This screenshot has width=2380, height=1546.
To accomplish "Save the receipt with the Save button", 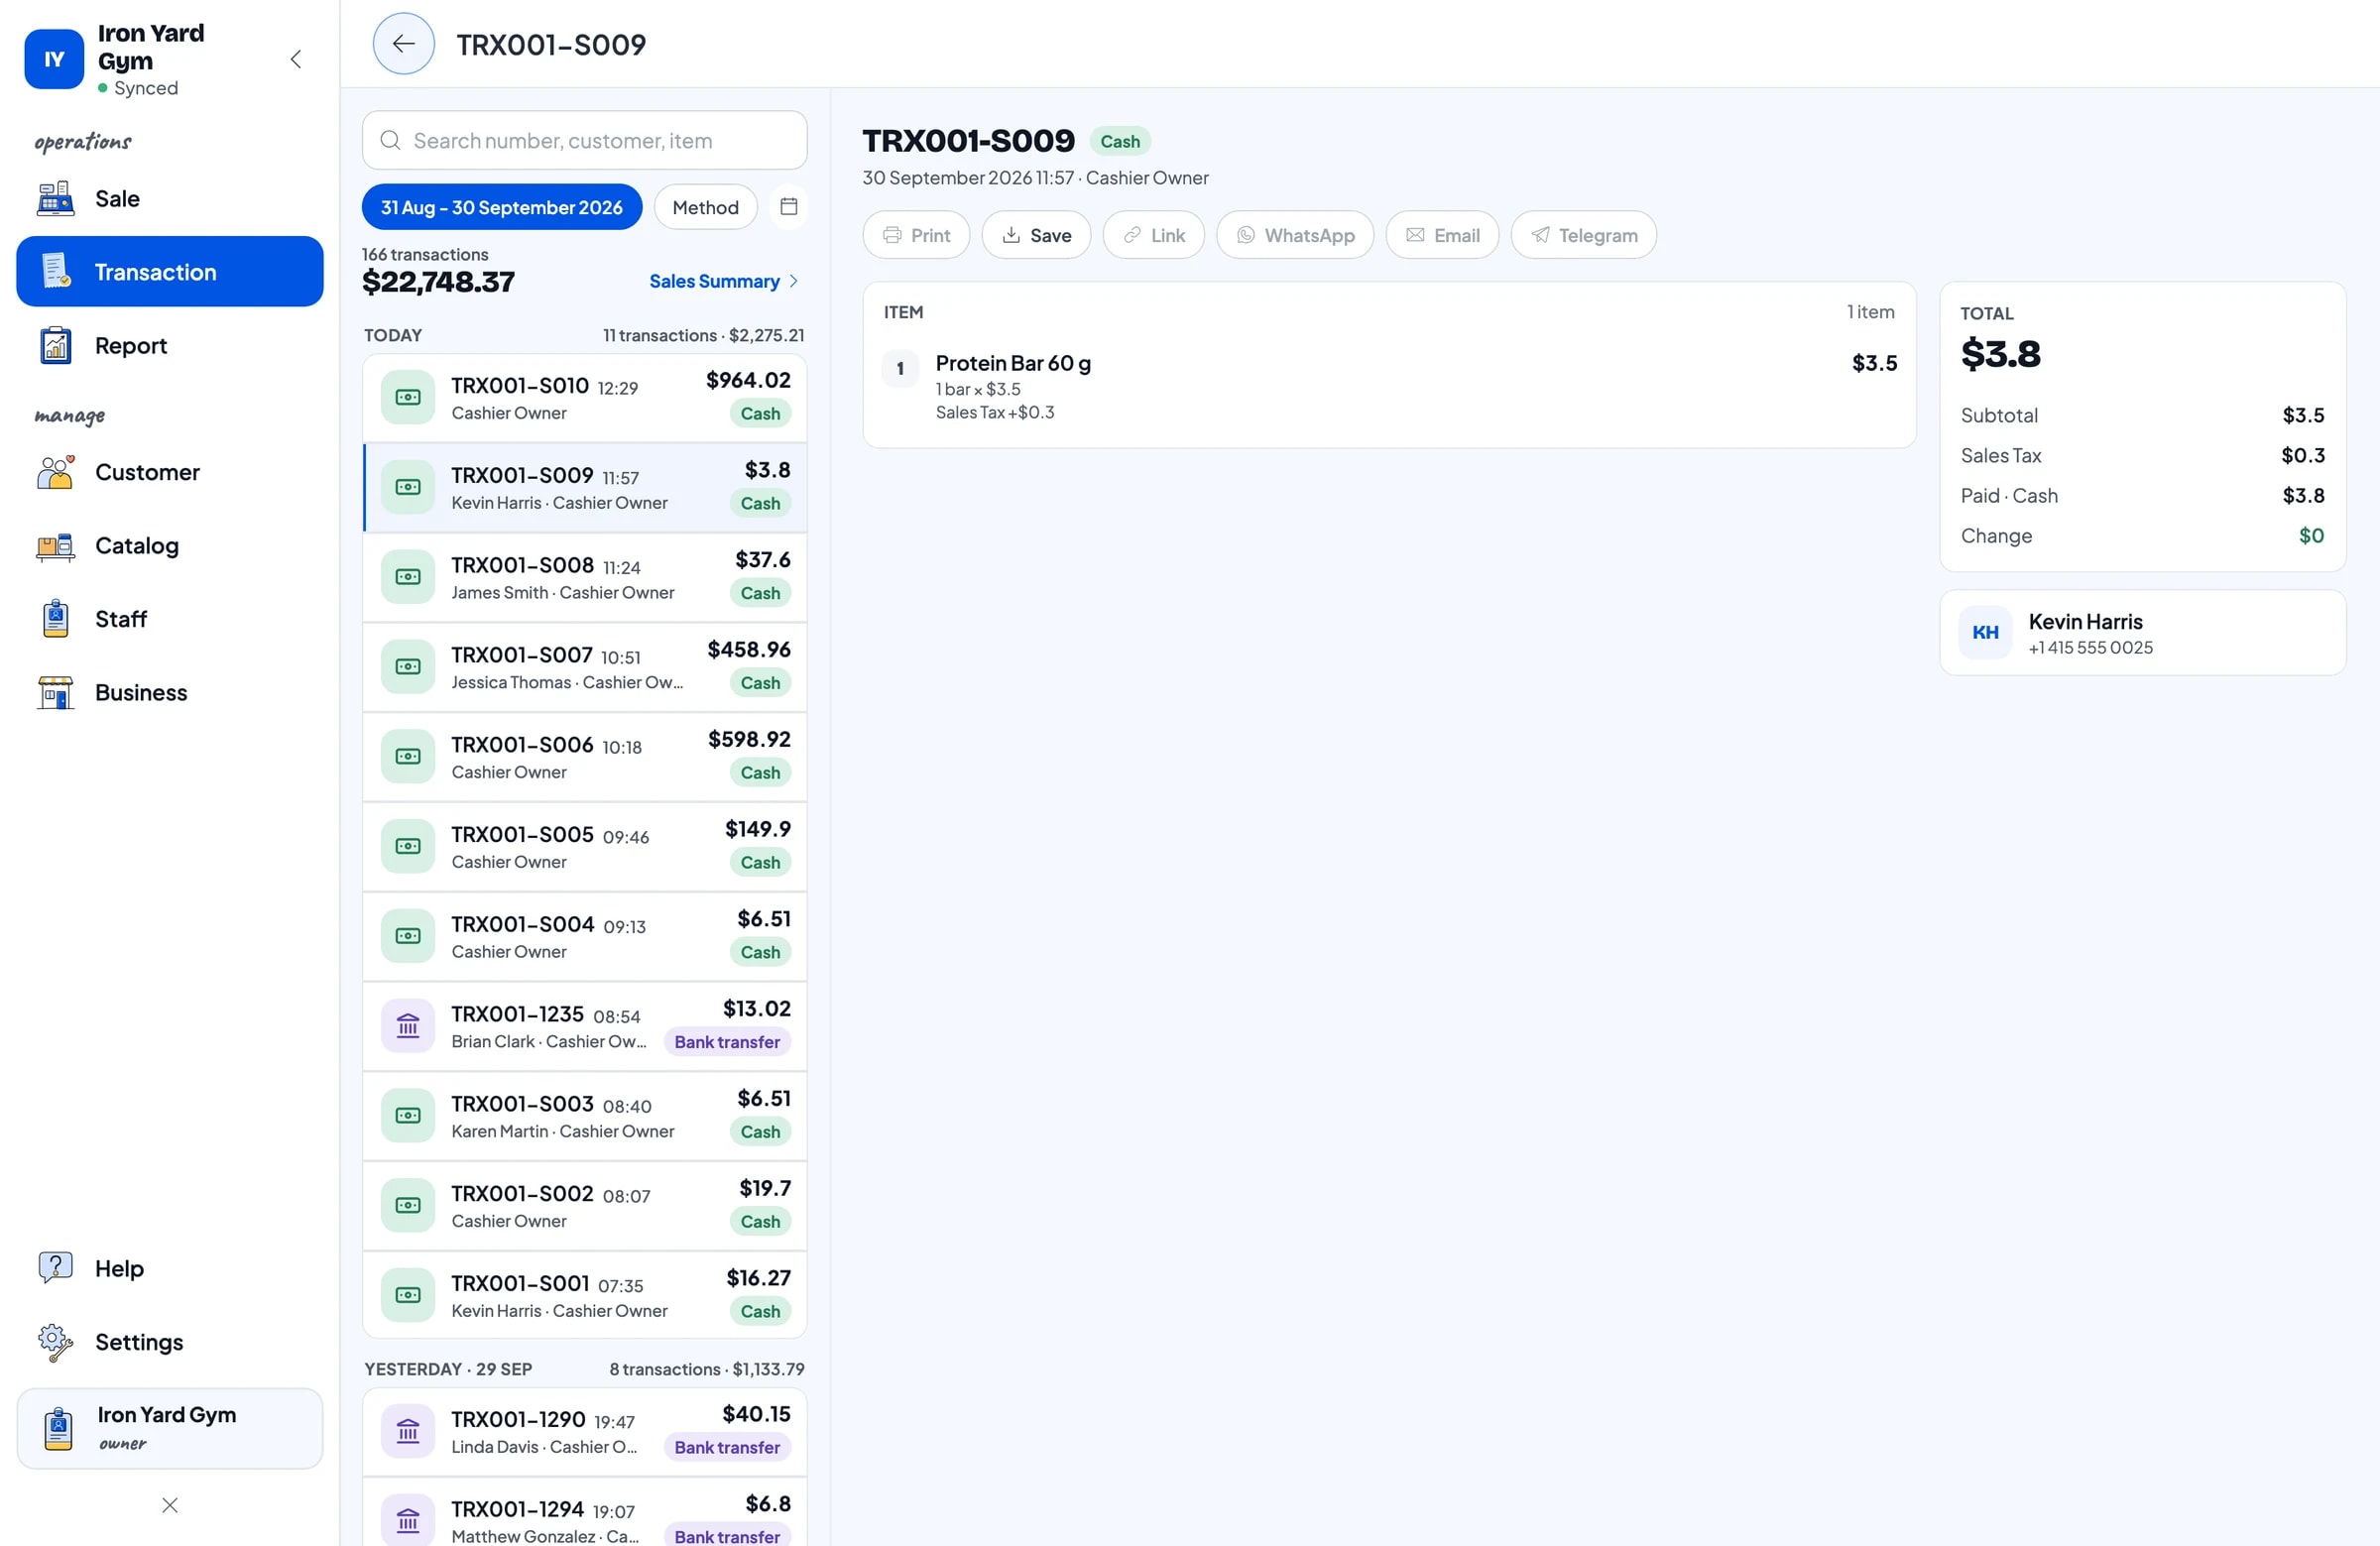I will (x=1036, y=235).
